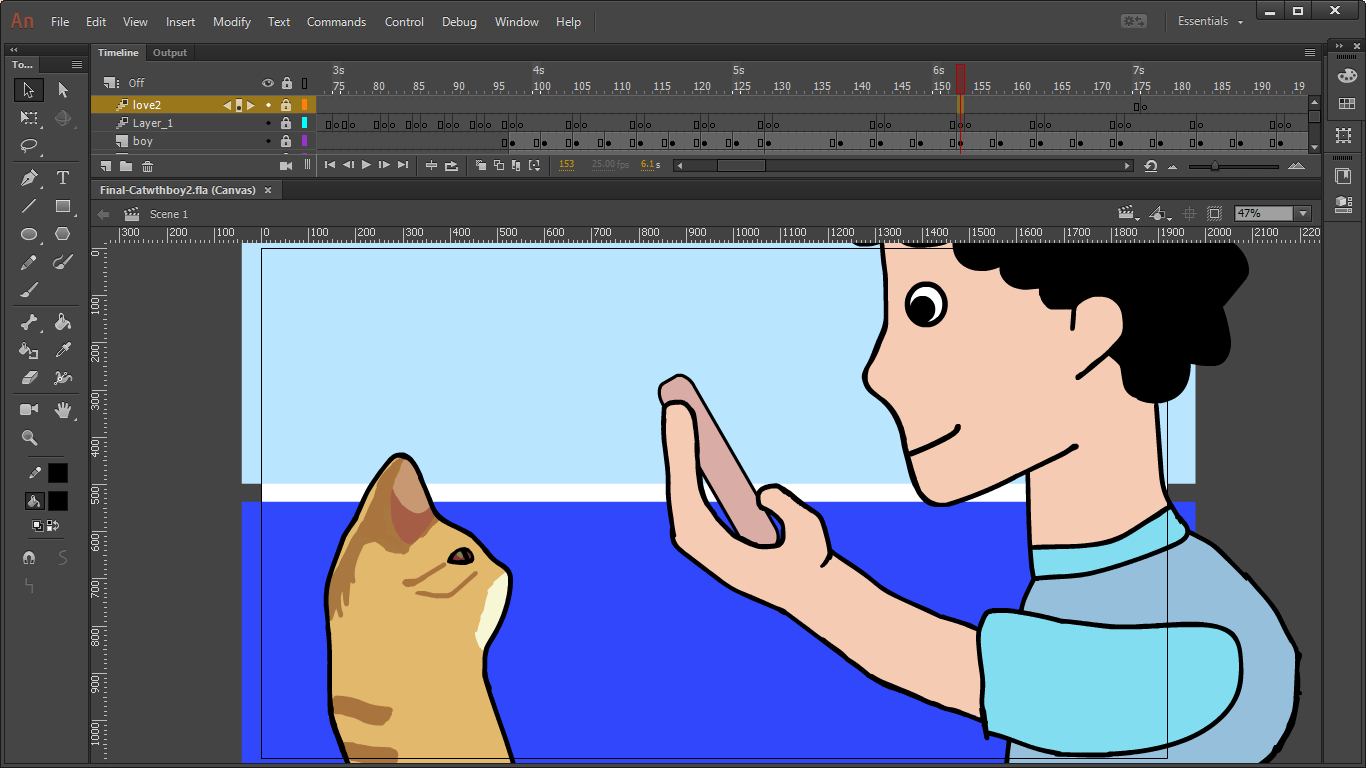The width and height of the screenshot is (1366, 768).
Task: Switch to the Output tab
Action: [170, 53]
